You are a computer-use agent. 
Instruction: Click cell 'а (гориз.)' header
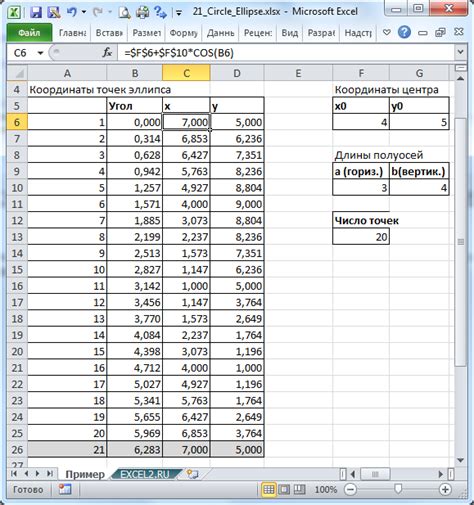[361, 171]
